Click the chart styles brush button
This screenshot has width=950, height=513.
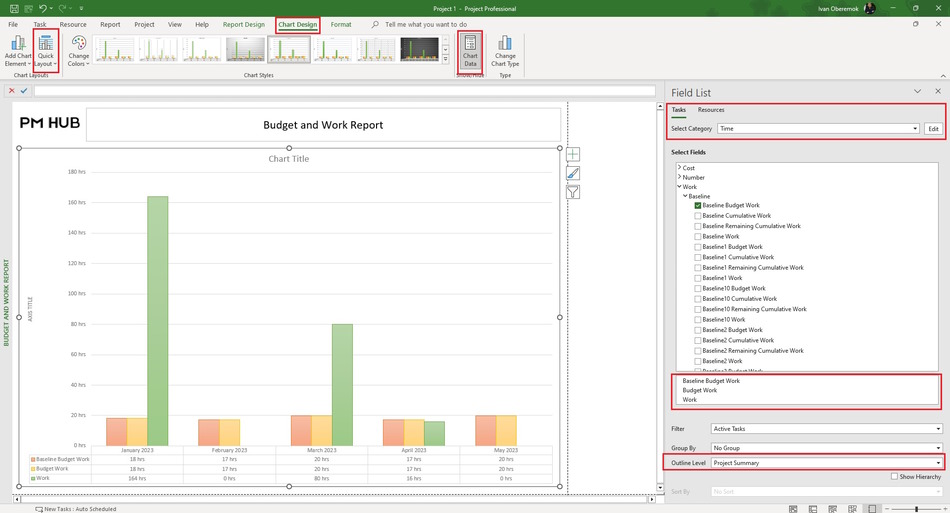573,173
